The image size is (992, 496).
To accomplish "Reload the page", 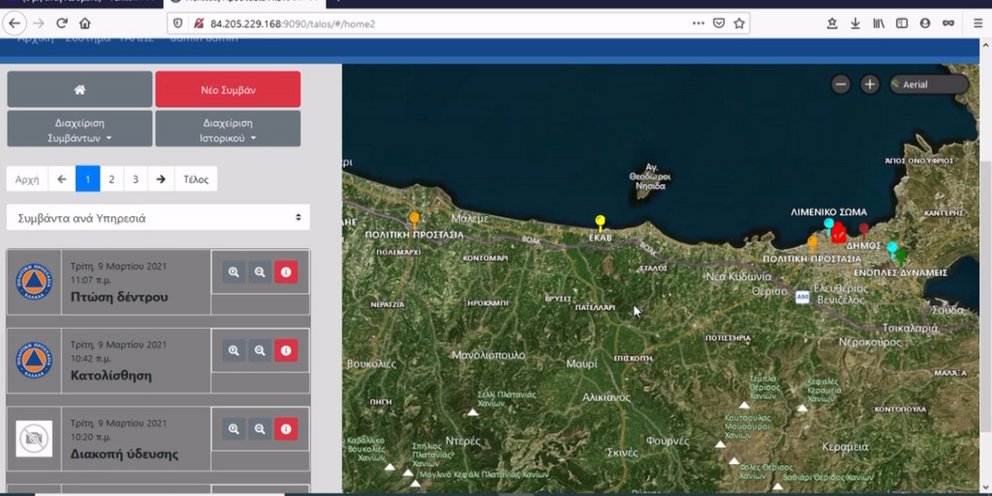I will (x=61, y=23).
